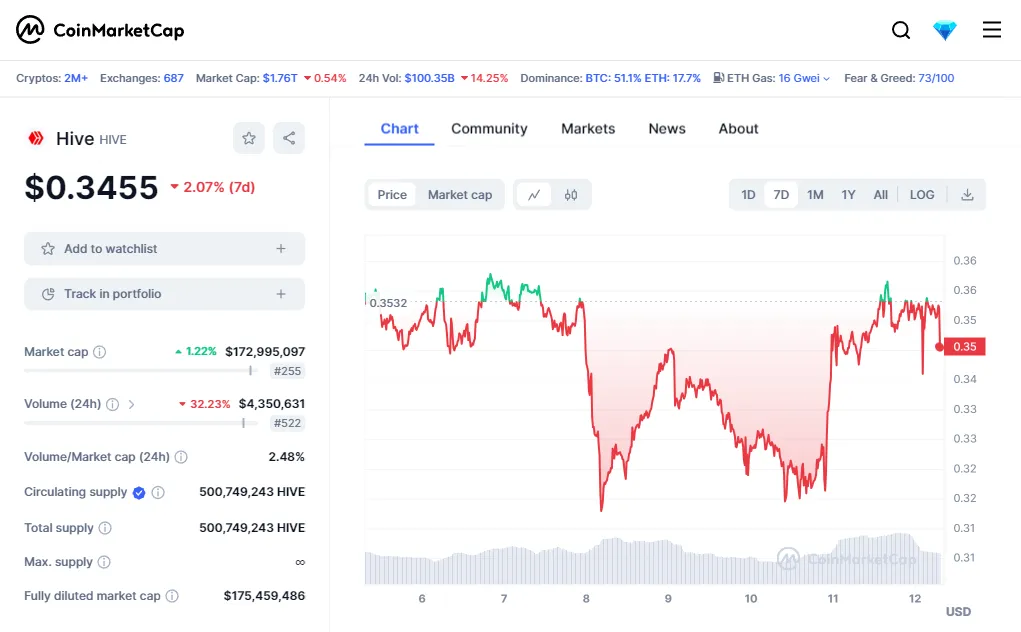The image size is (1021, 632).
Task: Click the plus icon on Add to watchlist
Action: coord(281,249)
